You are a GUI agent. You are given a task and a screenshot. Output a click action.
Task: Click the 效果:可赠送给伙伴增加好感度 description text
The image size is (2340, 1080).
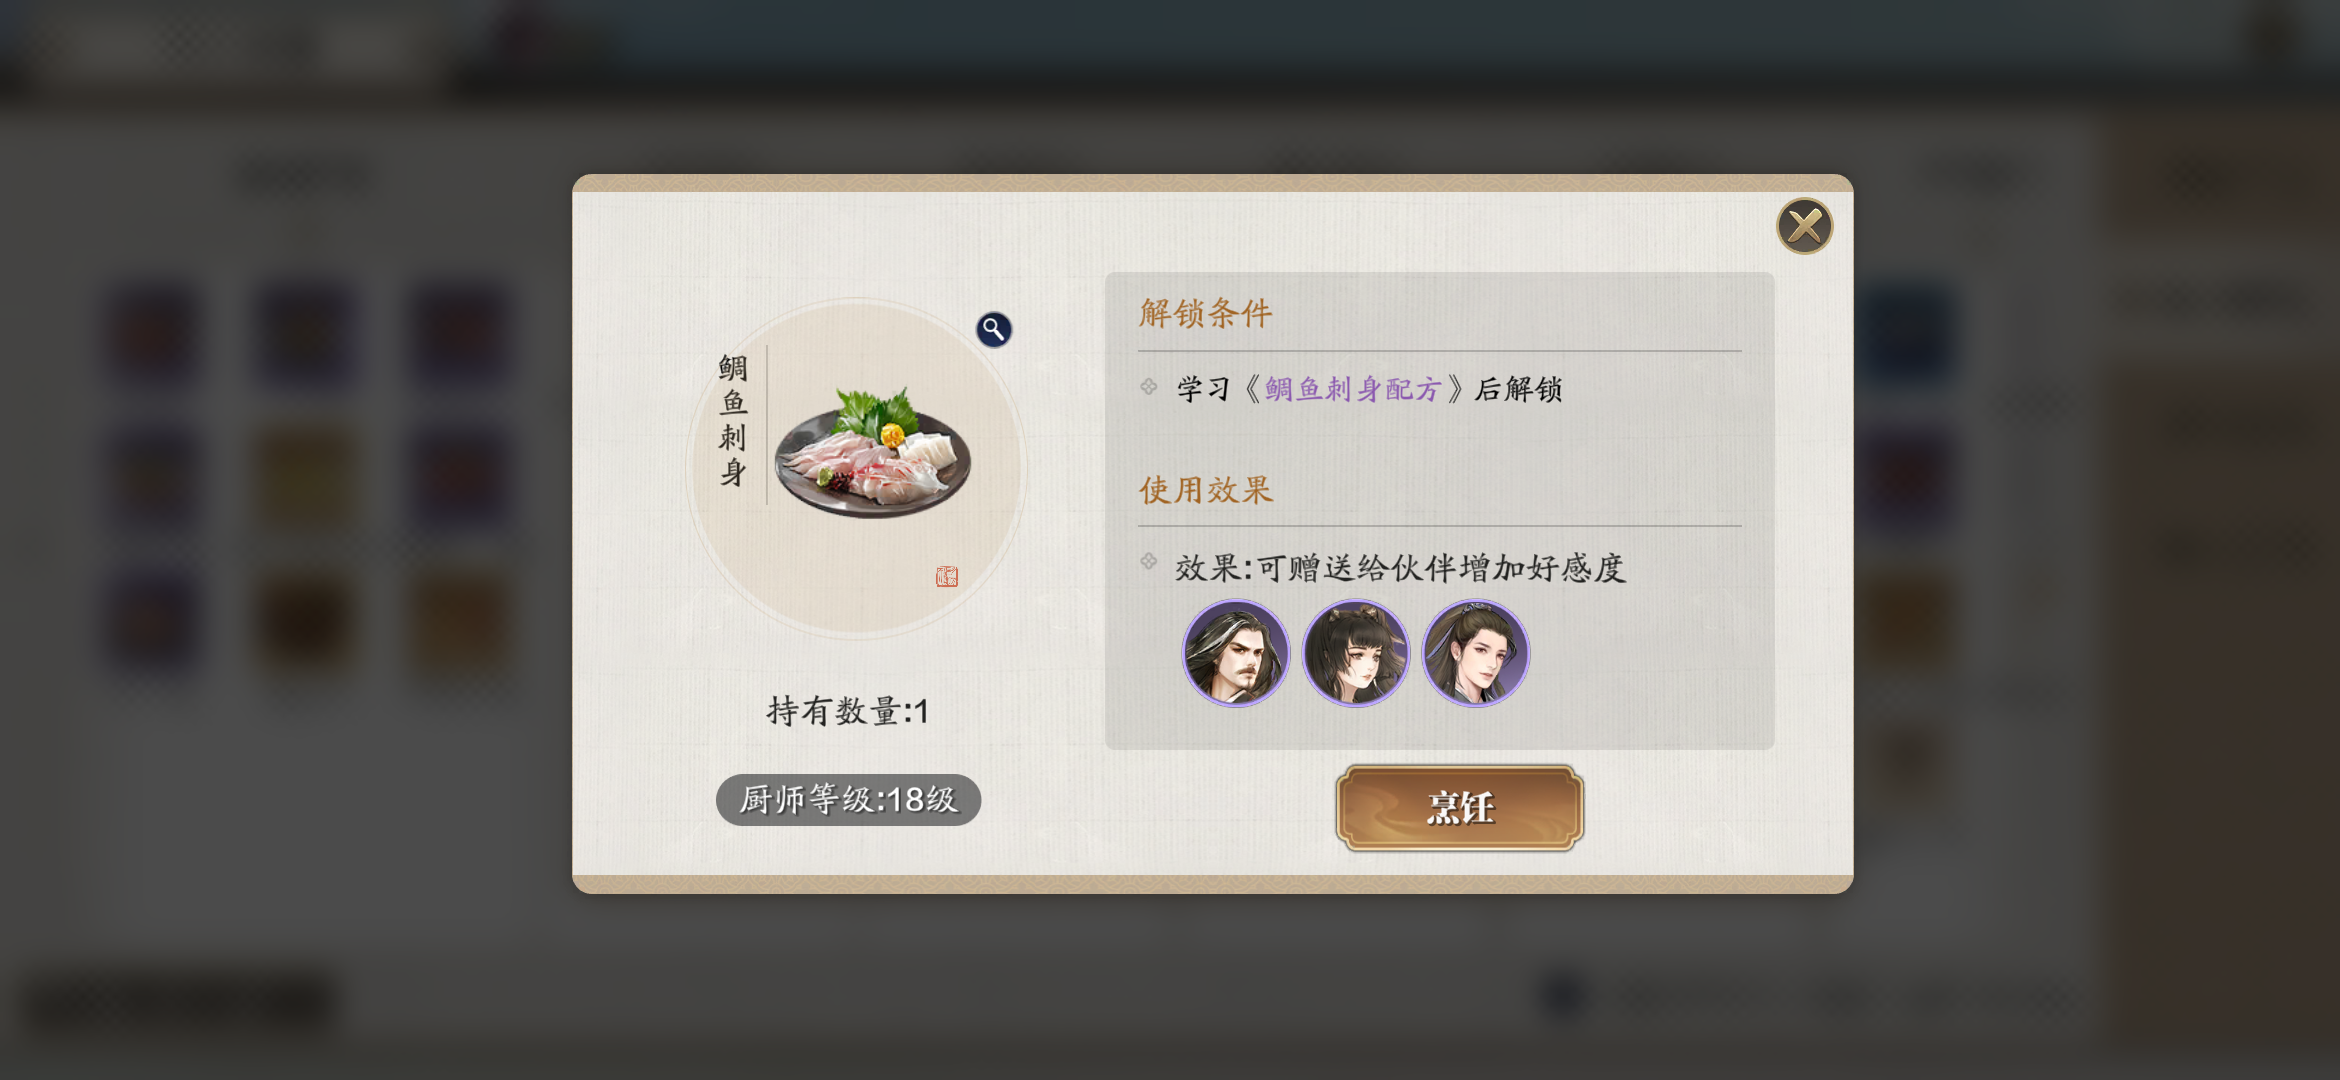[1400, 568]
